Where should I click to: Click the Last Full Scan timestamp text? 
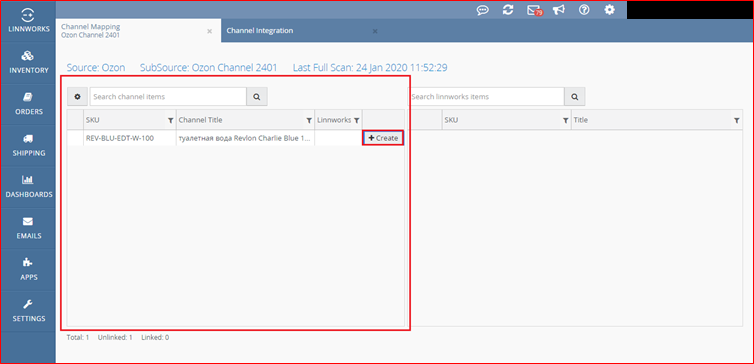(x=370, y=68)
